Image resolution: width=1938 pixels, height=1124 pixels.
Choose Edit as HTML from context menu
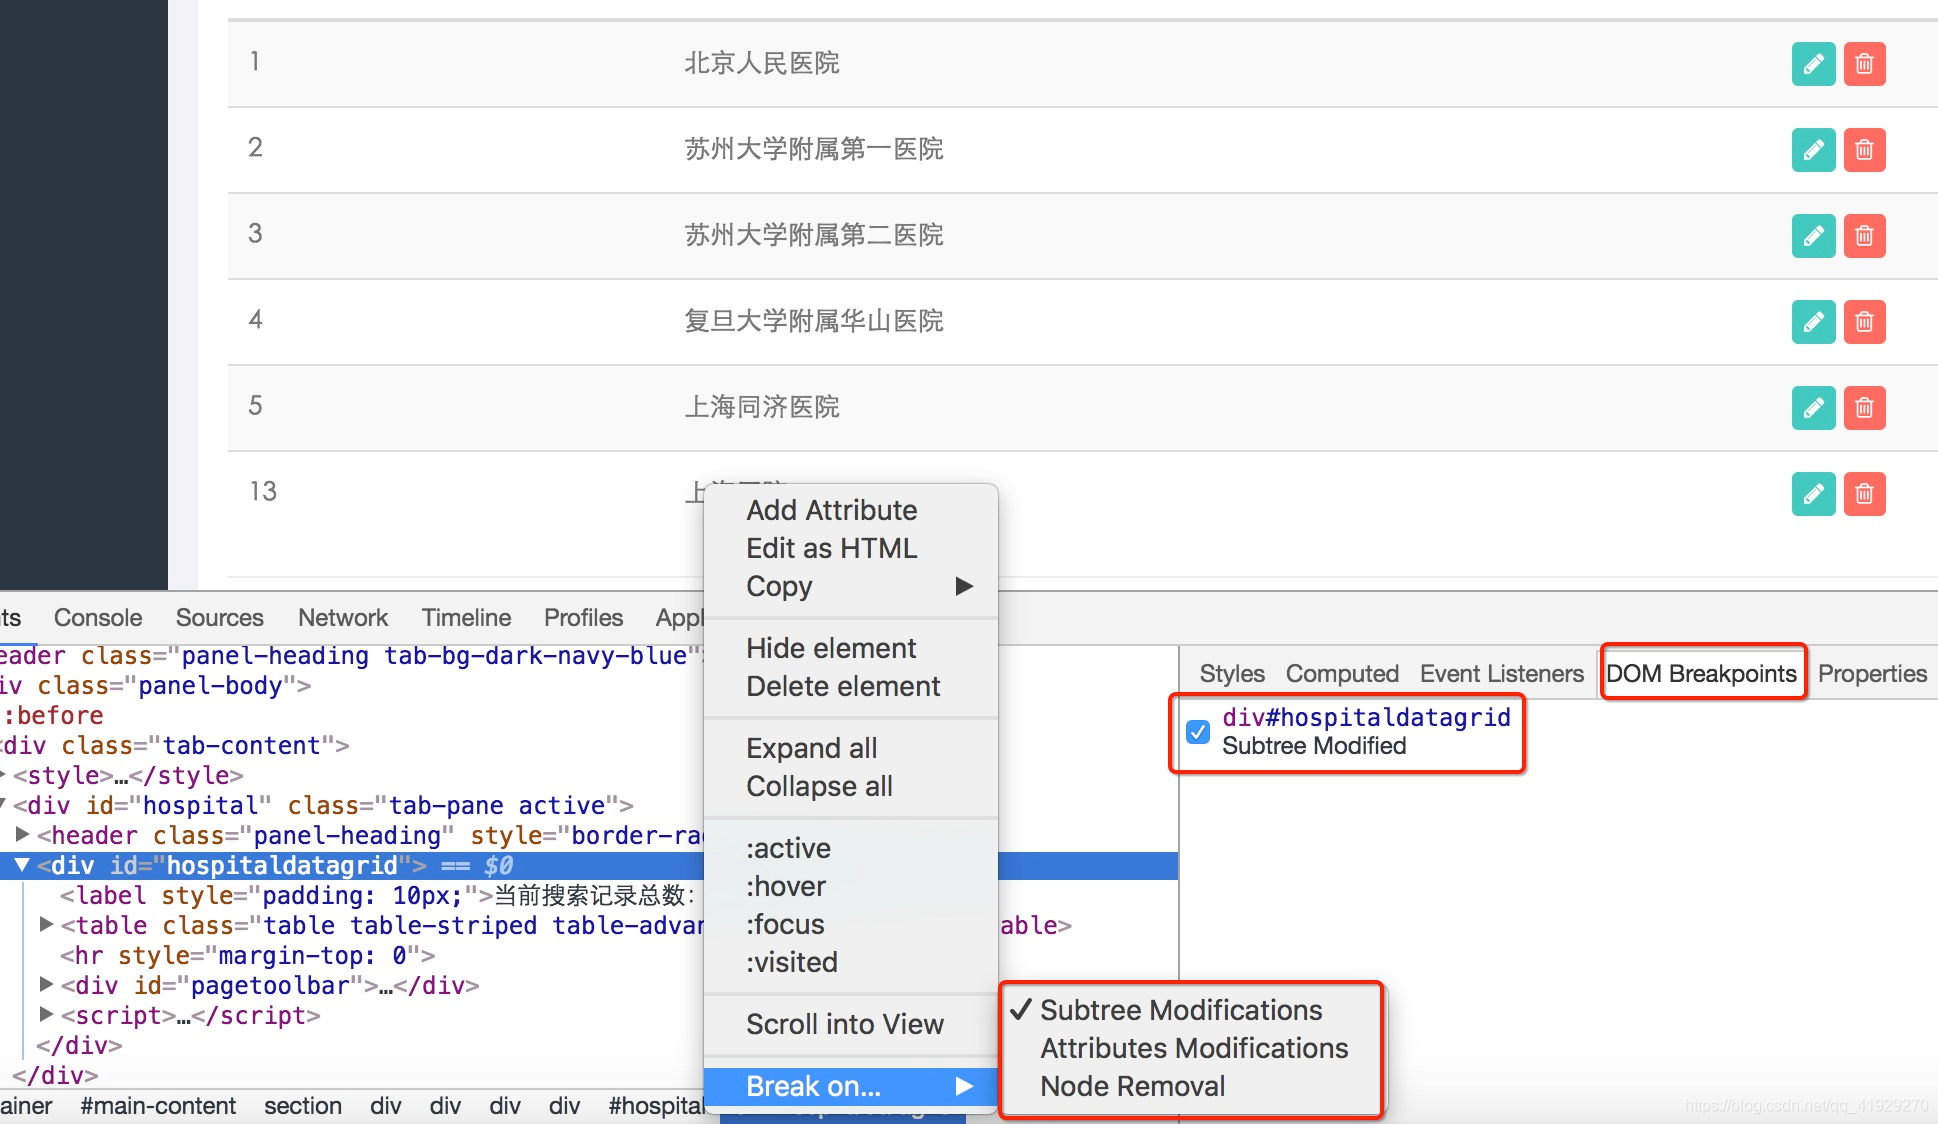click(831, 548)
